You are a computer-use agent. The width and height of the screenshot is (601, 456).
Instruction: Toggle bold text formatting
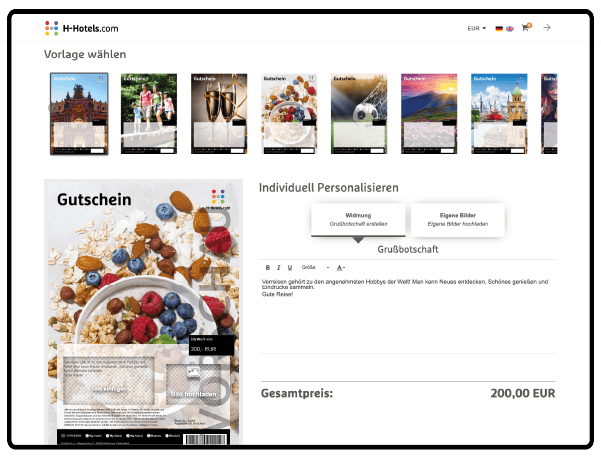coord(267,268)
